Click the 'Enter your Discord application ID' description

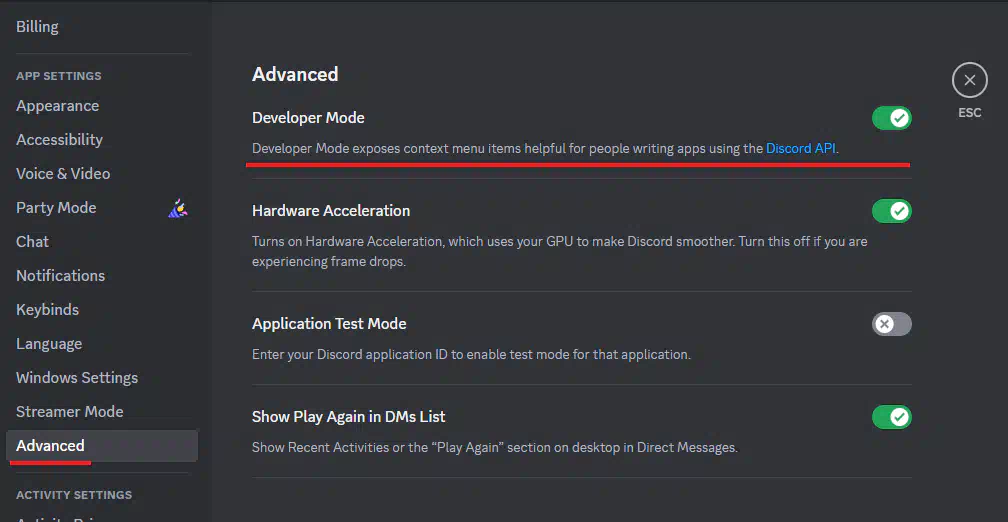[x=471, y=355]
